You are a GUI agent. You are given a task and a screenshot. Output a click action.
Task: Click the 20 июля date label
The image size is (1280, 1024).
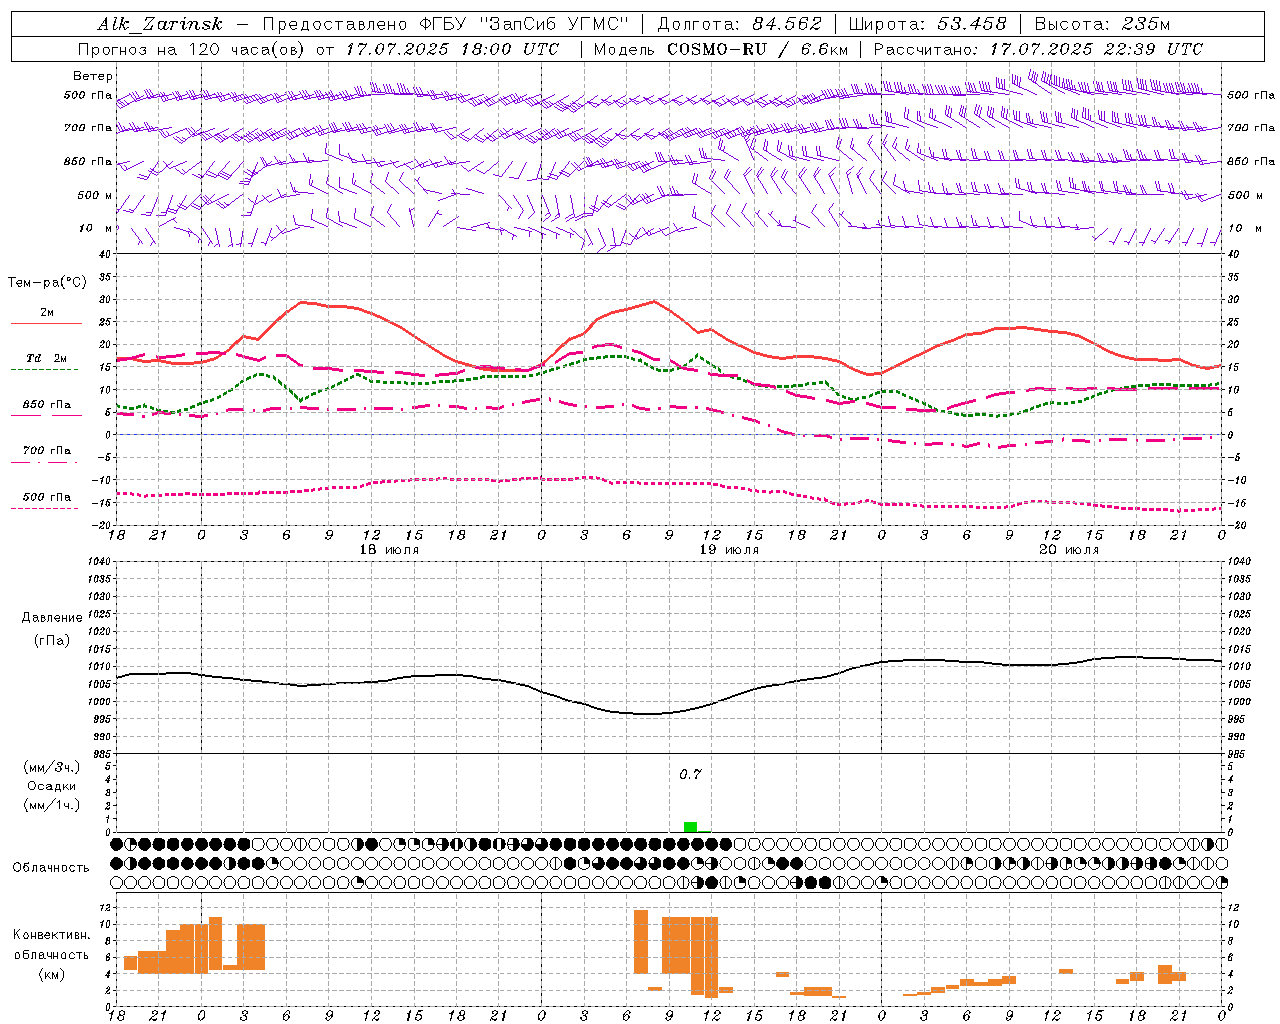pos(1069,550)
